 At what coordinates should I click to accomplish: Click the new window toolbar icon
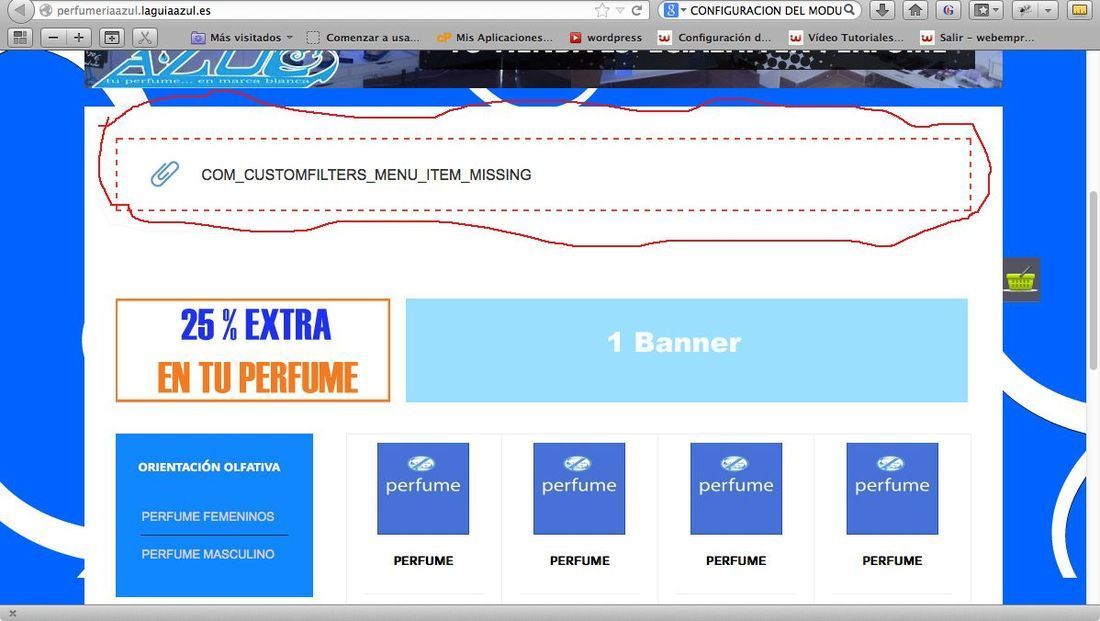tap(112, 37)
